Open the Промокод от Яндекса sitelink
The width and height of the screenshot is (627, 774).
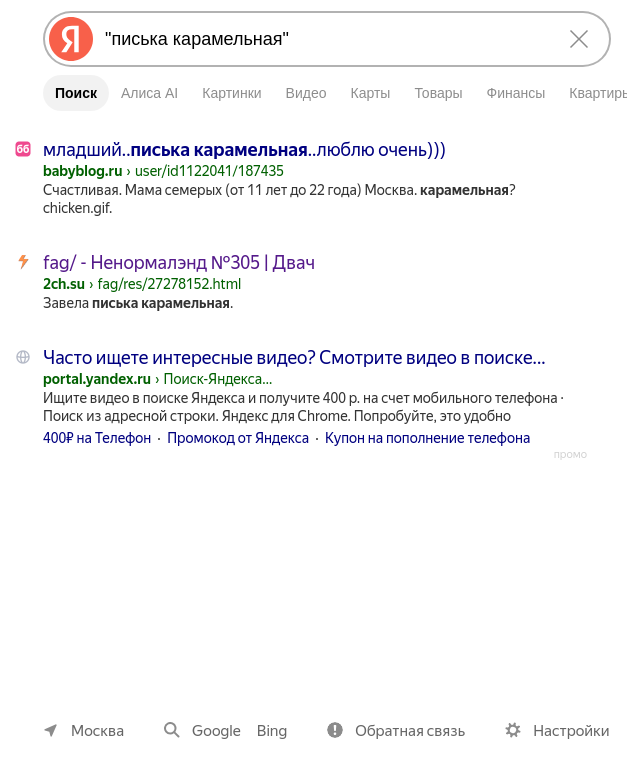238,438
